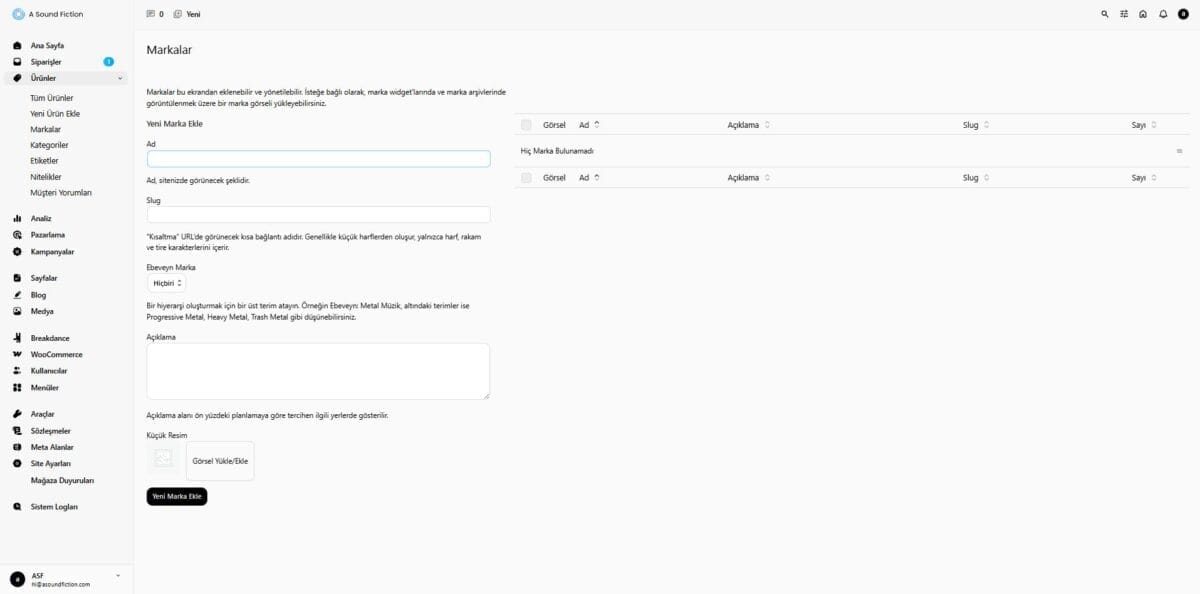Screen dimensions: 1200x594
Task: Go to Analiz in the sidebar
Action: point(41,218)
